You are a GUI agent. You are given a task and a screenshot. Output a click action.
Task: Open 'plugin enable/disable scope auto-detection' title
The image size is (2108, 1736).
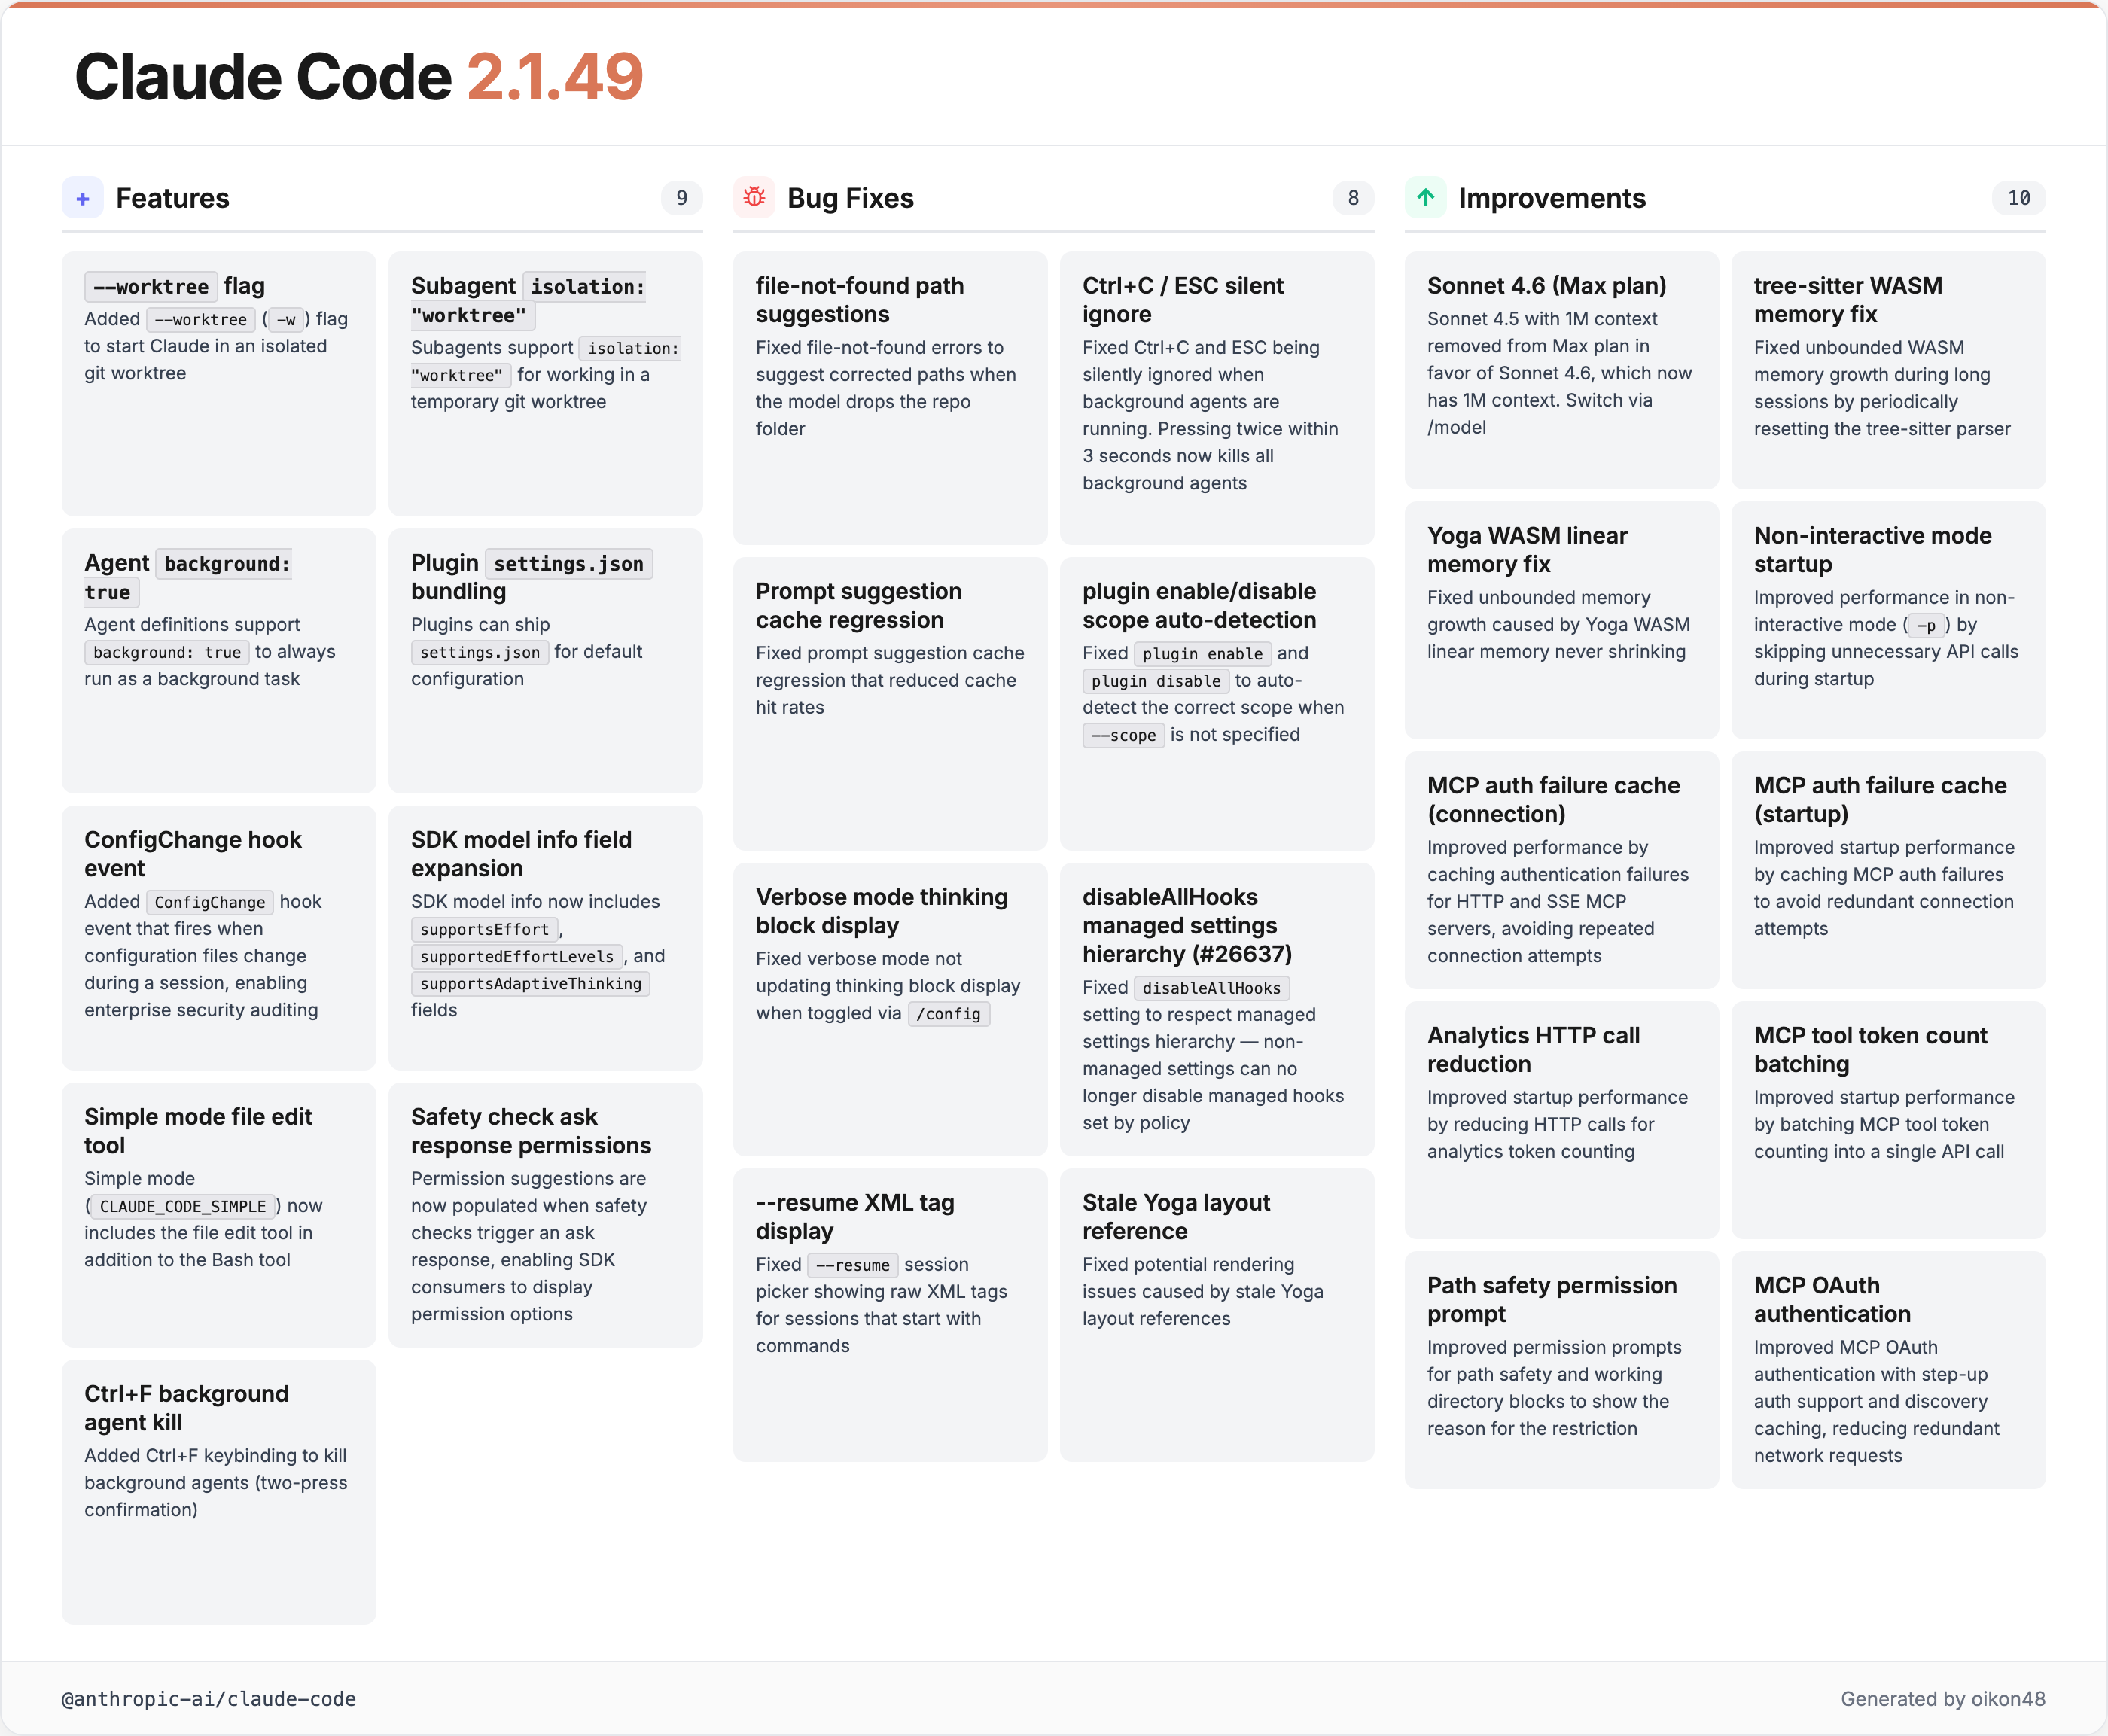[1199, 606]
